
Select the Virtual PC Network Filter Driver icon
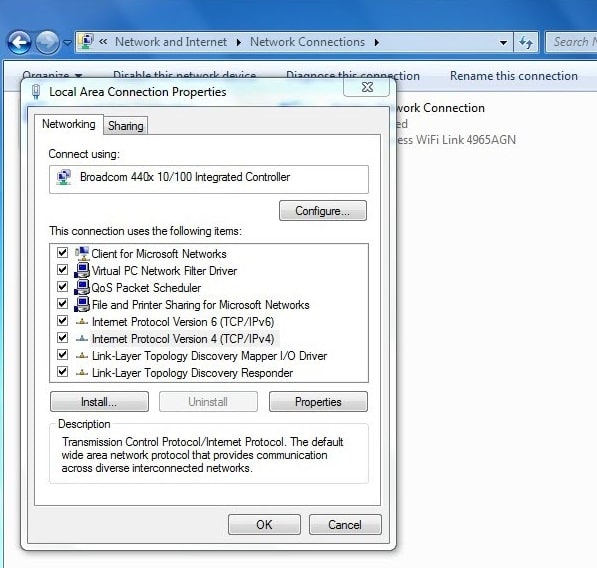click(x=82, y=271)
